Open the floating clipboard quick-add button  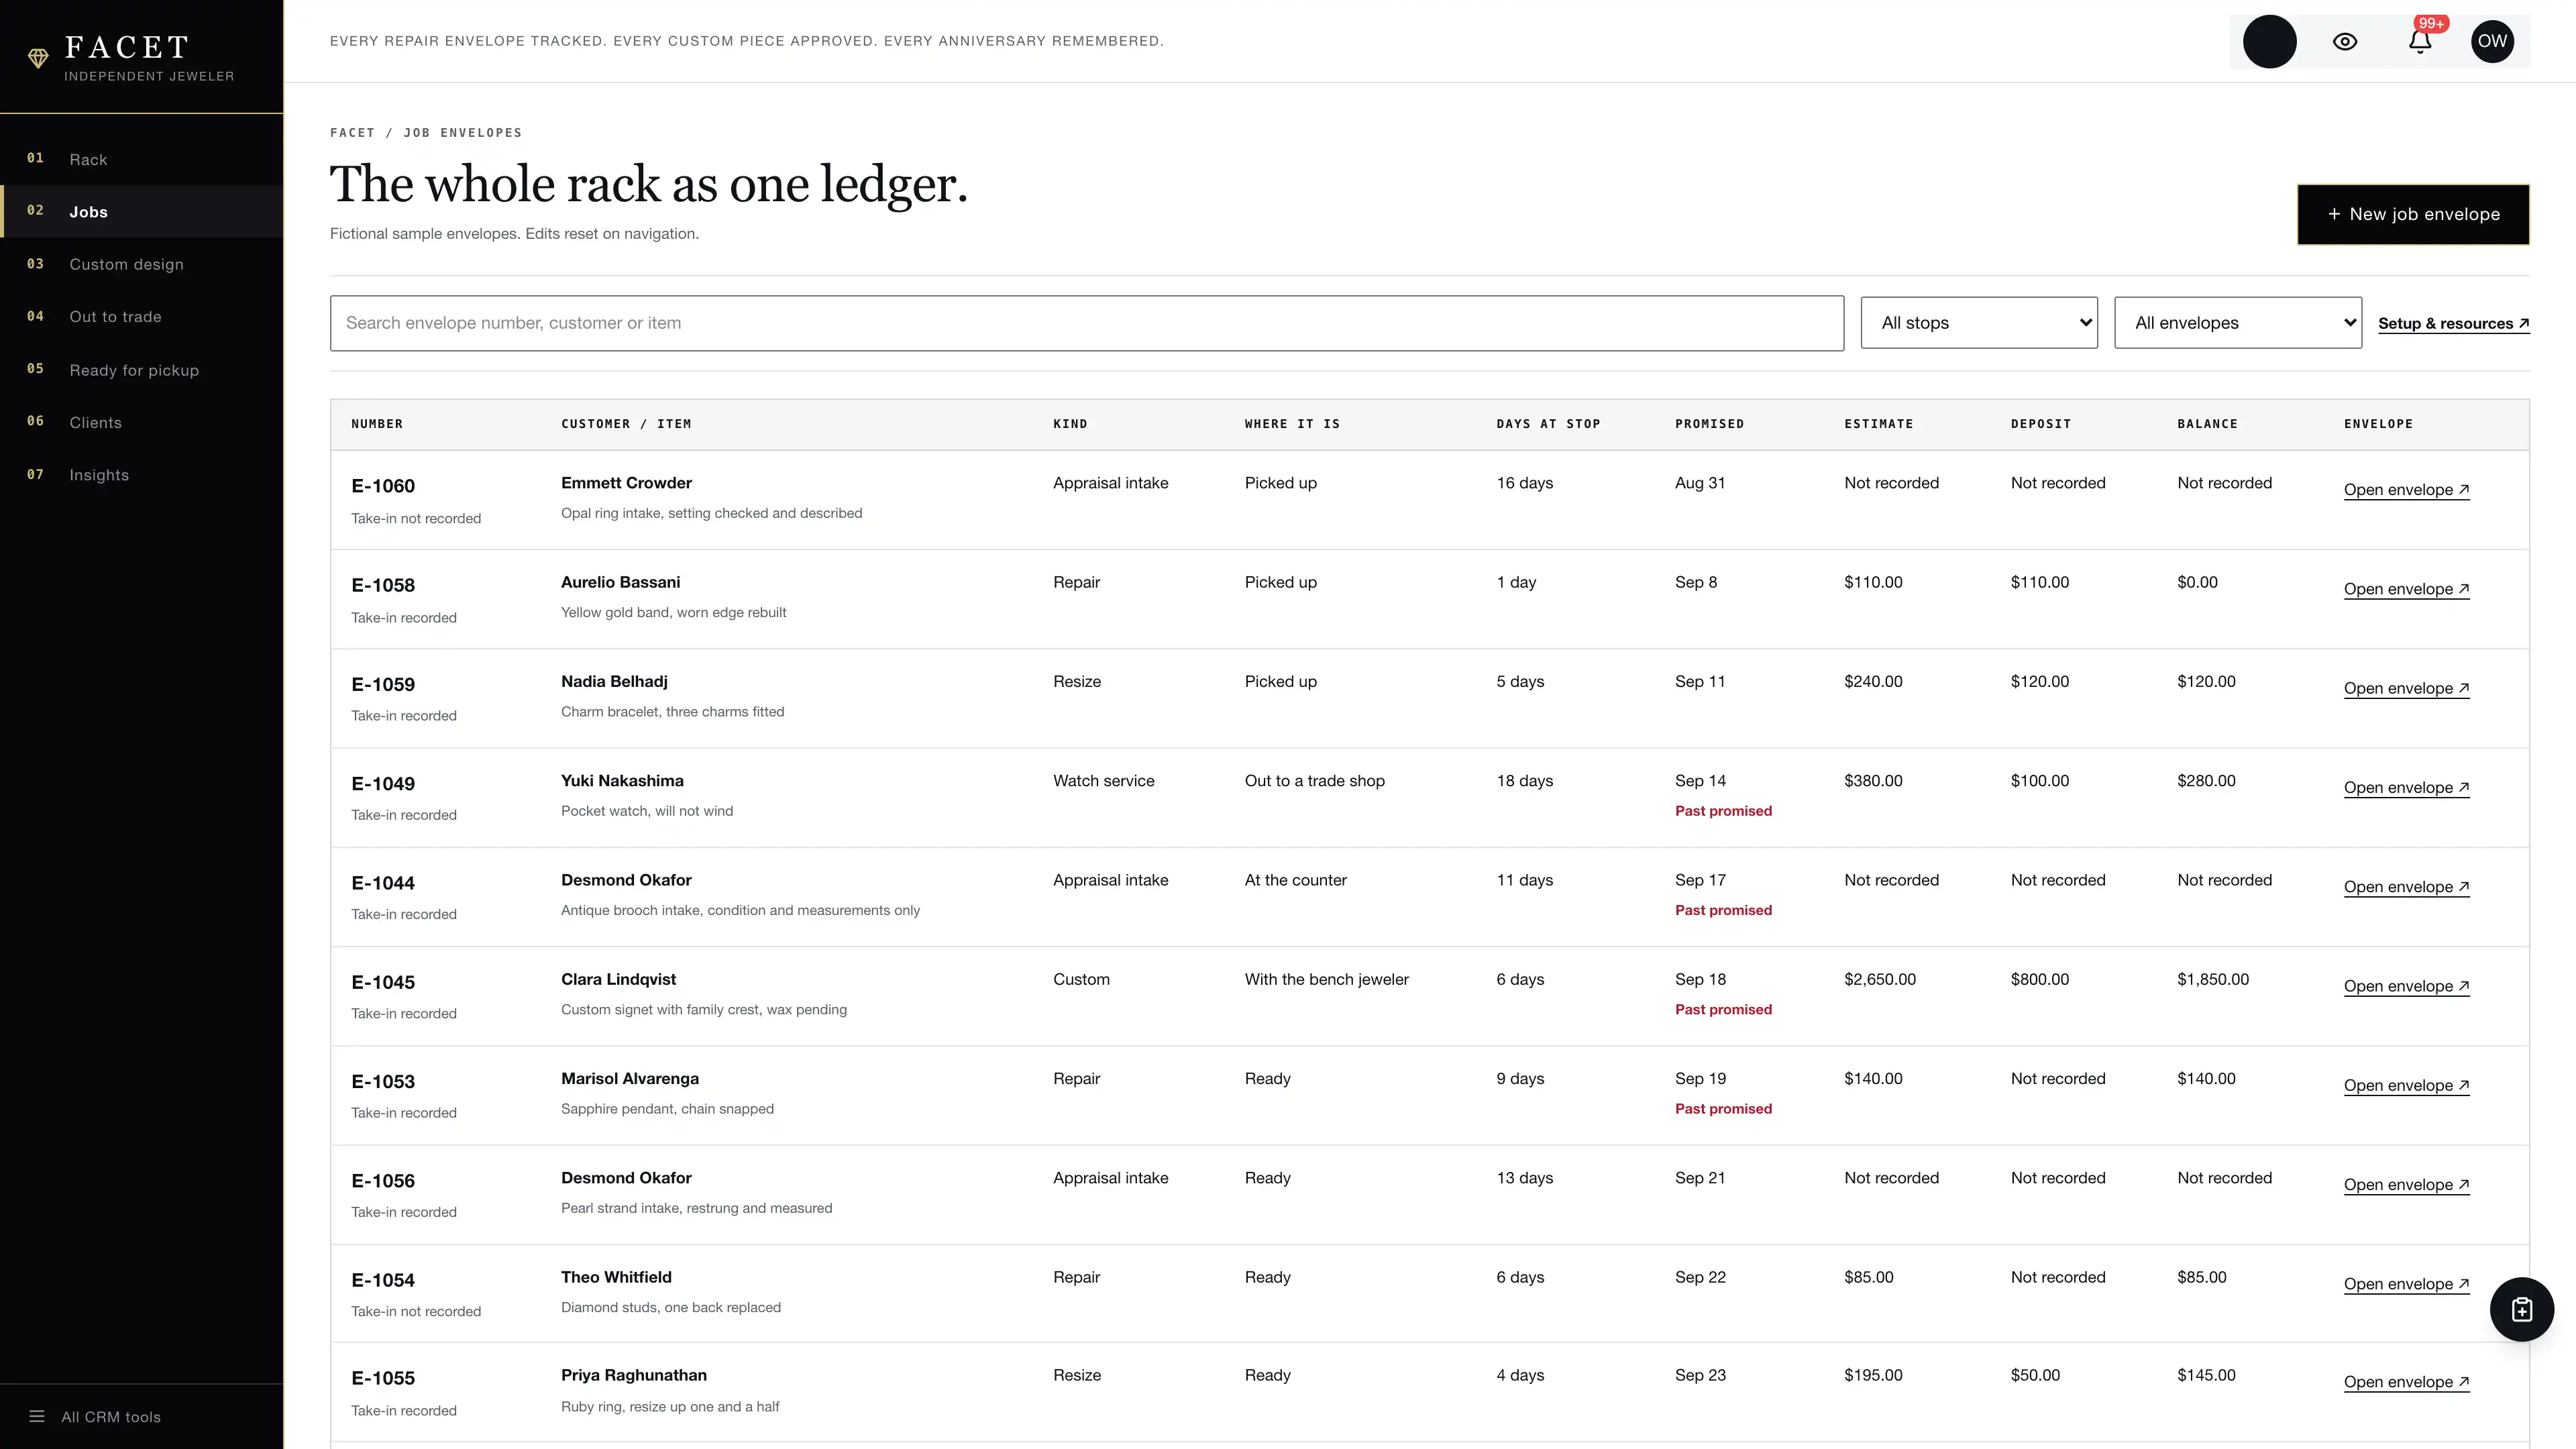2522,1309
